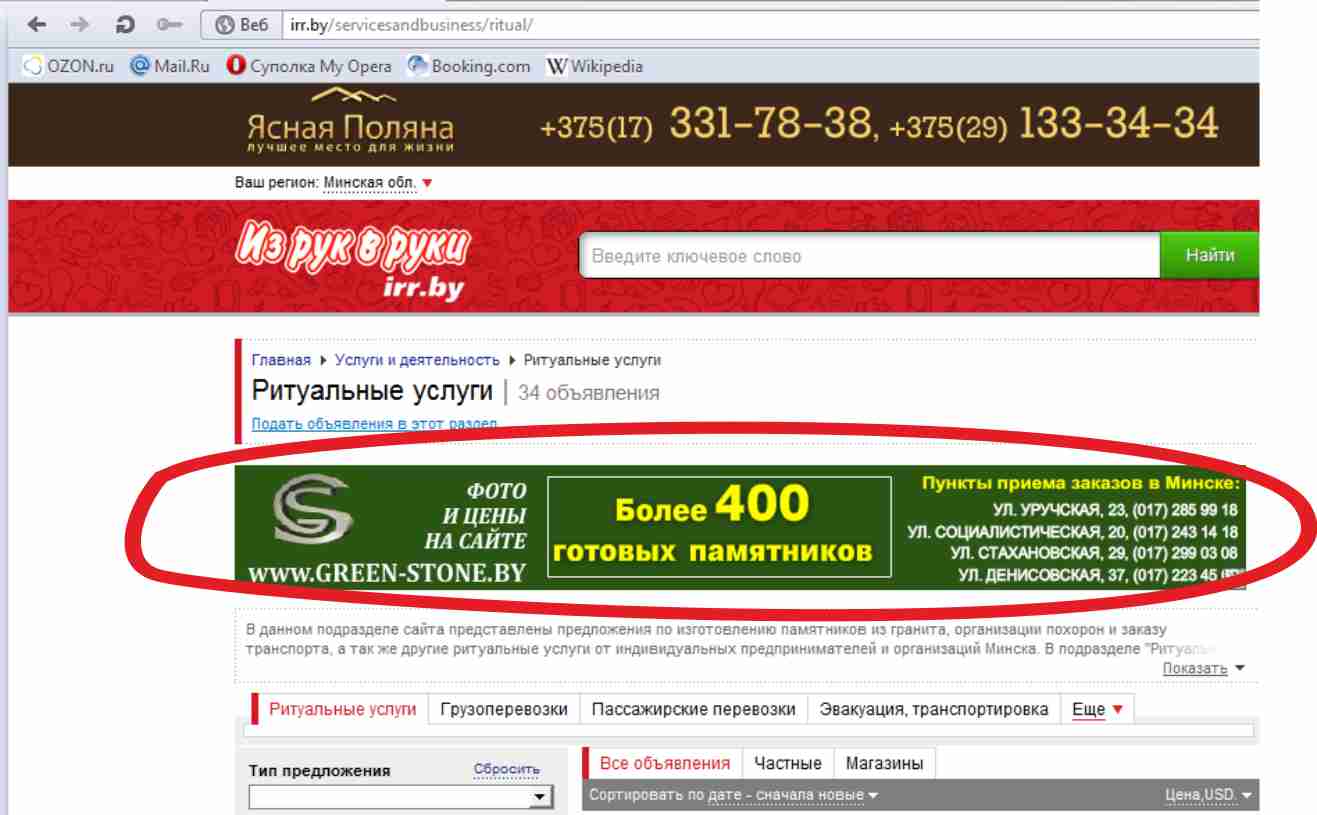Click the browser back arrow
The height and width of the screenshot is (815, 1317).
tap(37, 25)
